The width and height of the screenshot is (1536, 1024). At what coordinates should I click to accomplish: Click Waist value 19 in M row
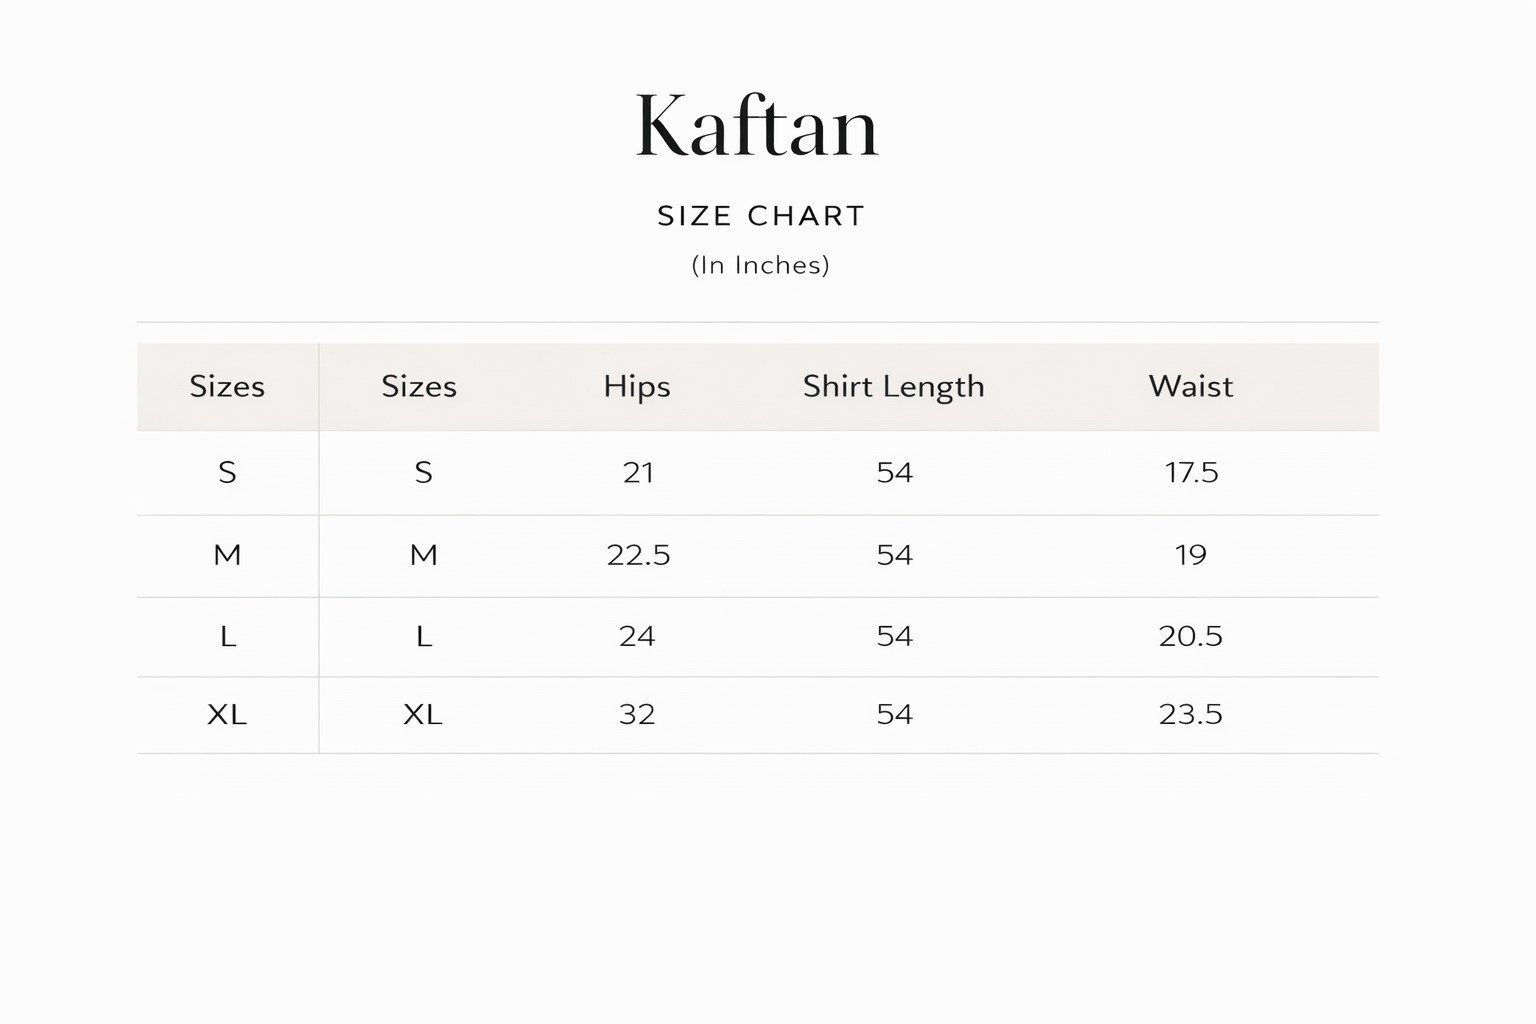pos(1190,555)
